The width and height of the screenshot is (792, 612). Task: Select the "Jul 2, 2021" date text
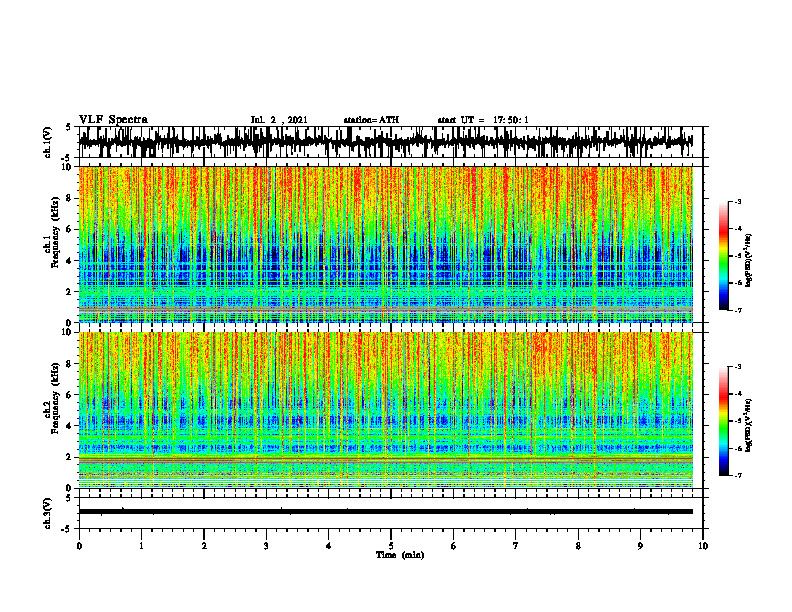coord(279,120)
